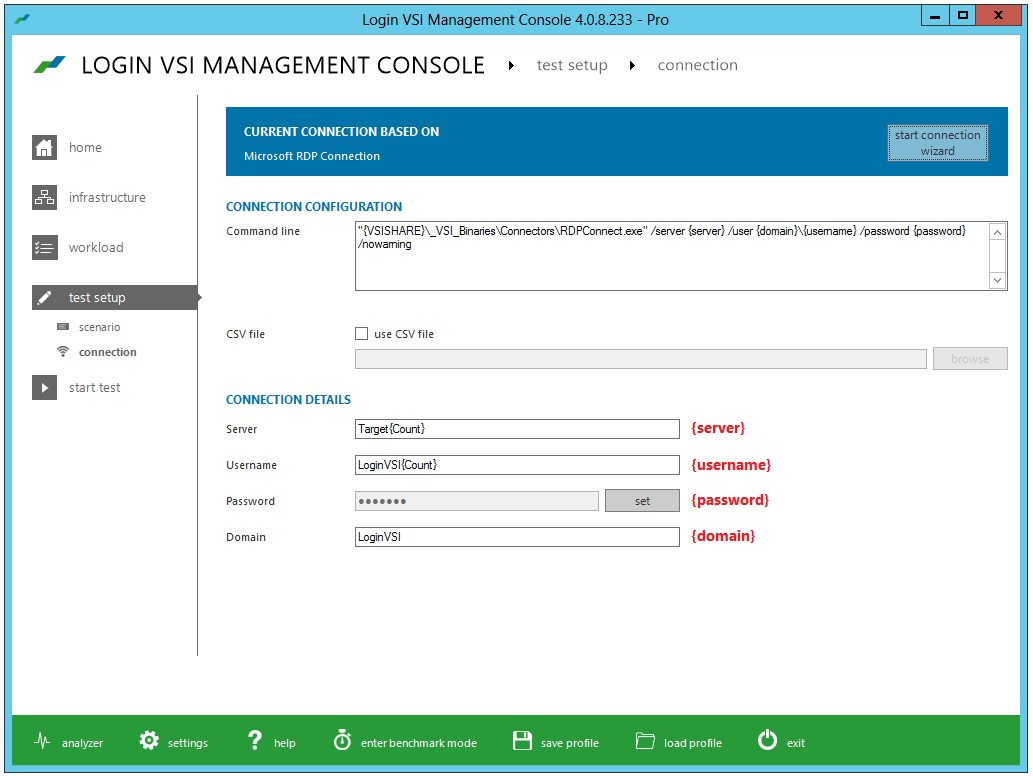This screenshot has height=776, width=1033.
Task: Click the arrow before connection breadcrumb
Action: click(x=632, y=65)
